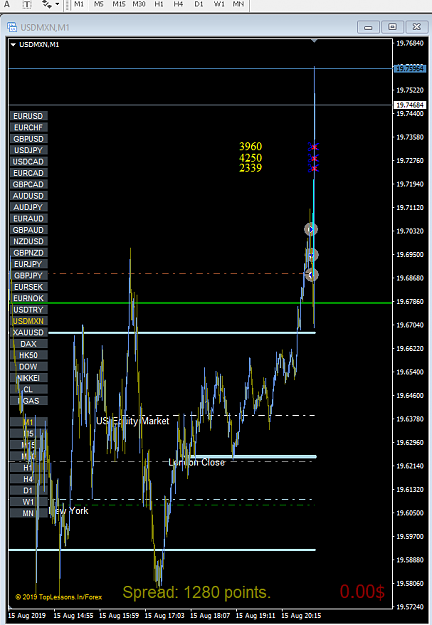Pick the EURSEK symbol button

(x=29, y=287)
